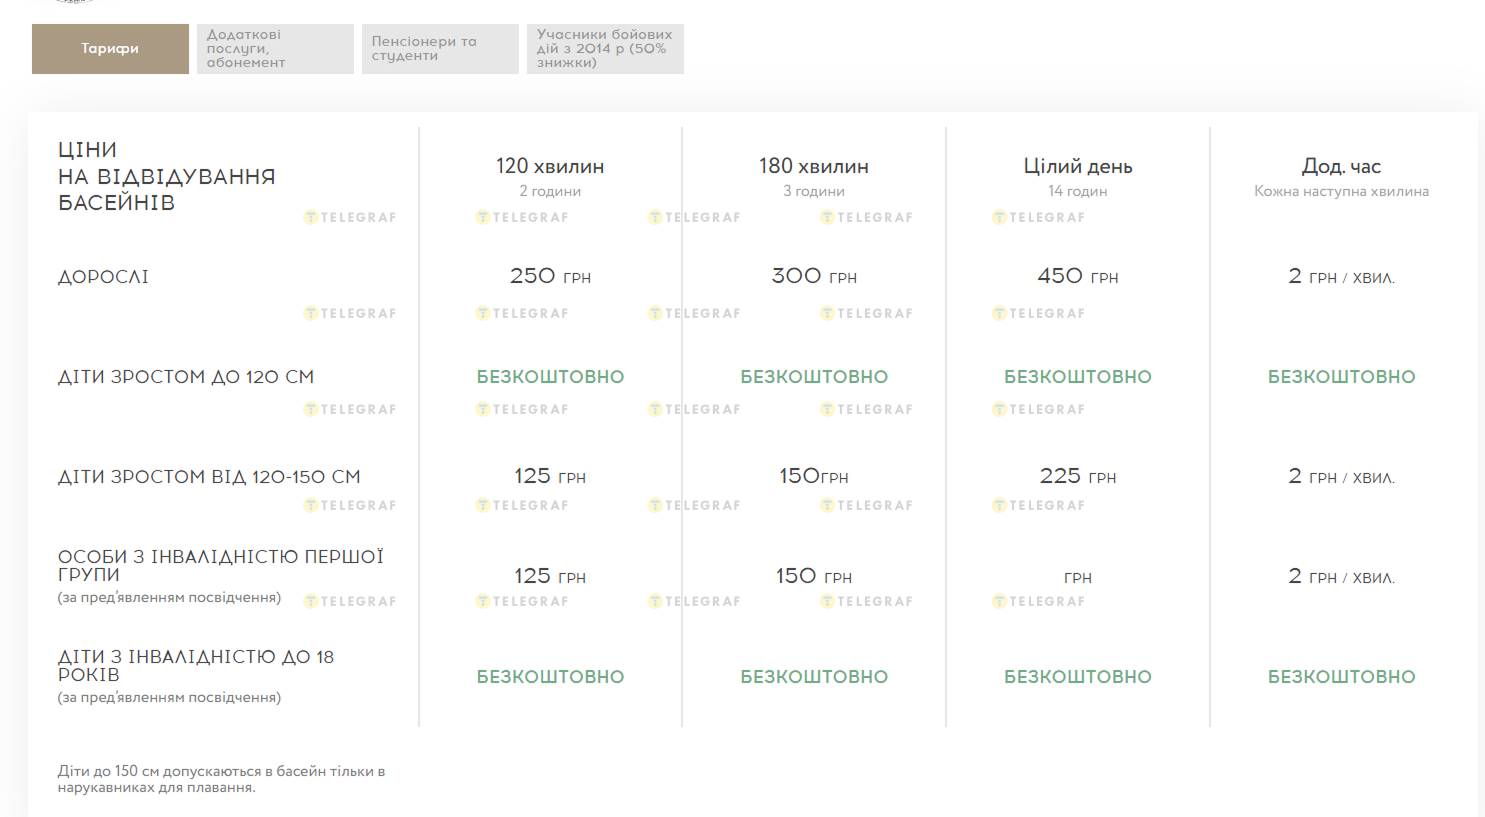Image resolution: width=1485 pixels, height=817 pixels.
Task: Click the 180 хвилин column header
Action: [814, 167]
